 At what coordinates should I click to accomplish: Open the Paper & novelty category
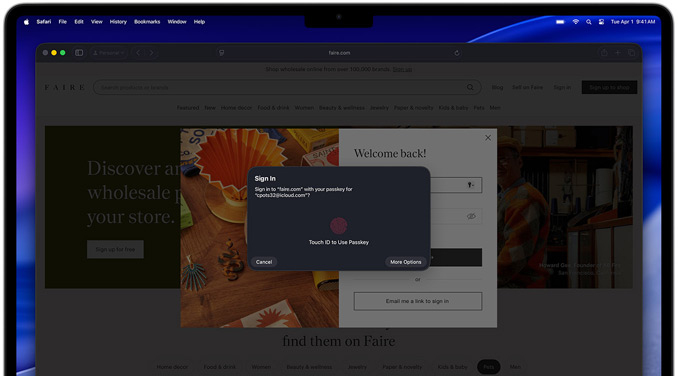point(413,108)
